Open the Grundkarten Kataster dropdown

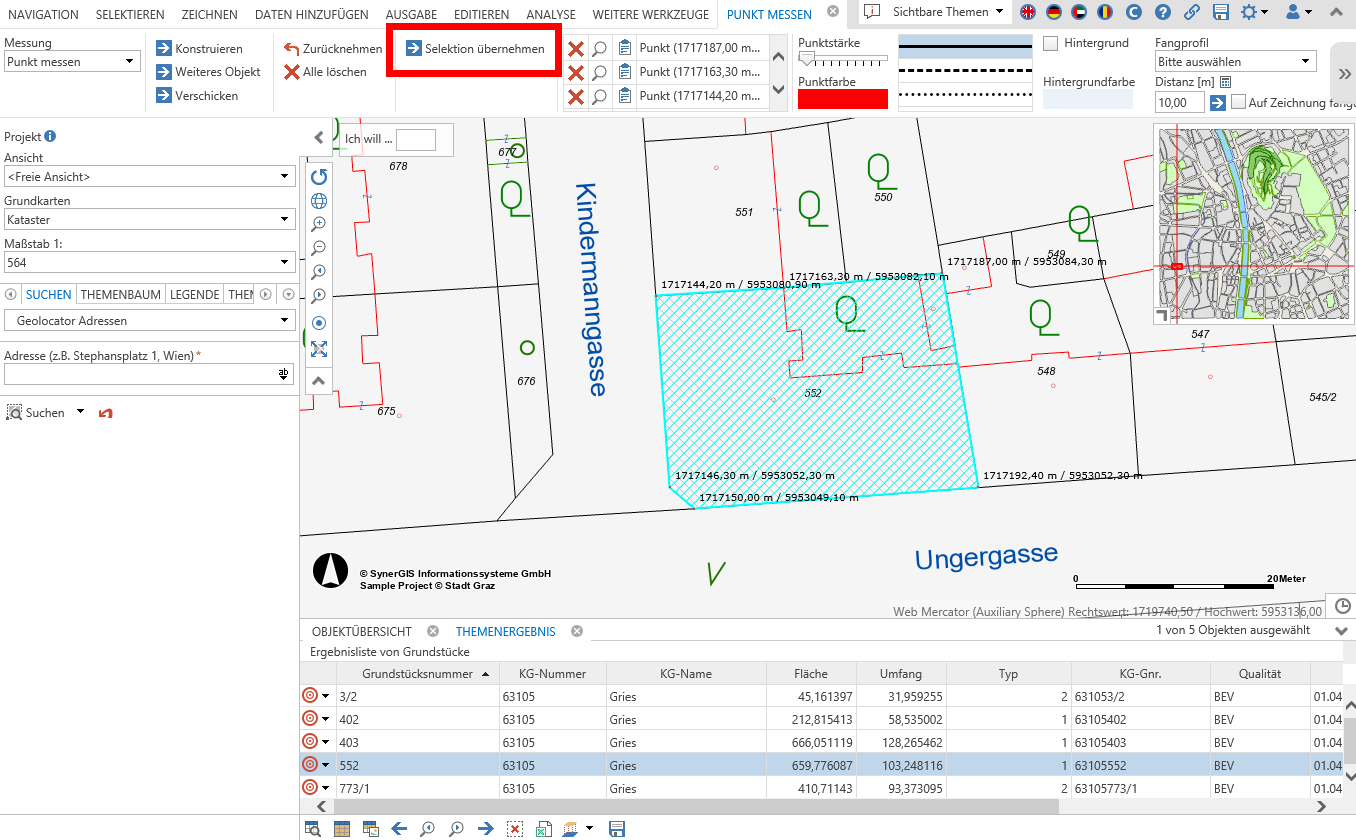pos(149,219)
